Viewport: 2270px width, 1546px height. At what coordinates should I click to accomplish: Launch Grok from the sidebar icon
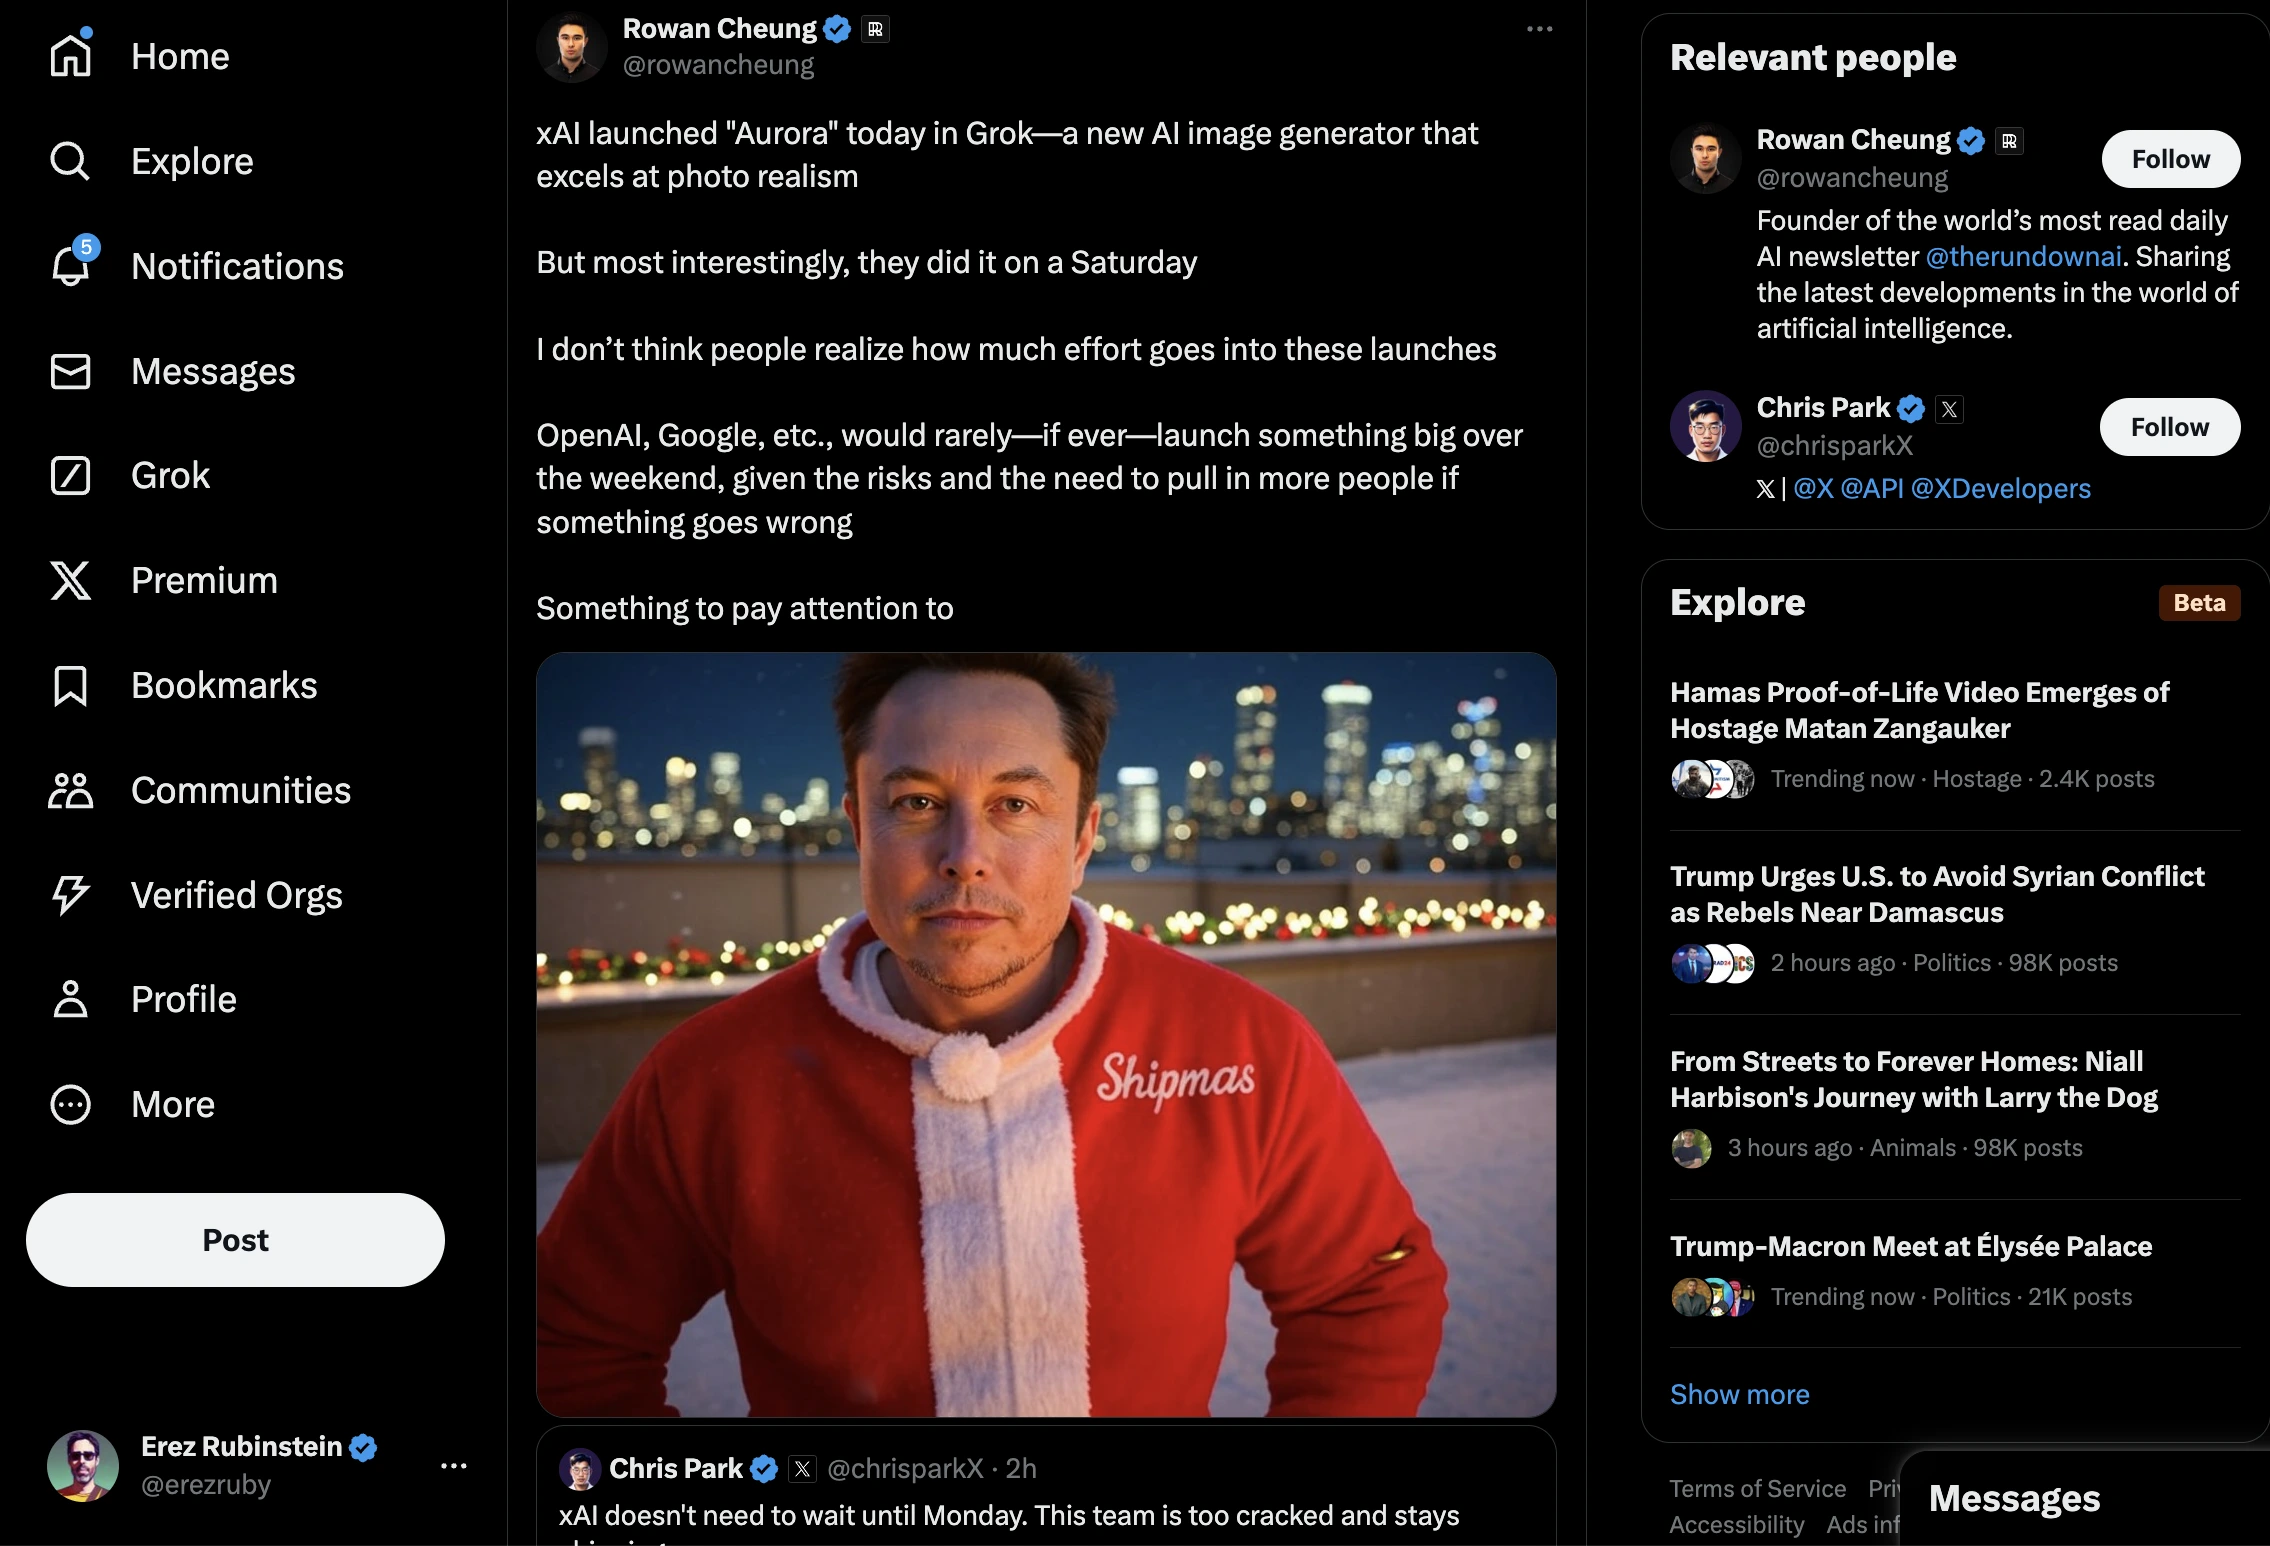[71, 475]
